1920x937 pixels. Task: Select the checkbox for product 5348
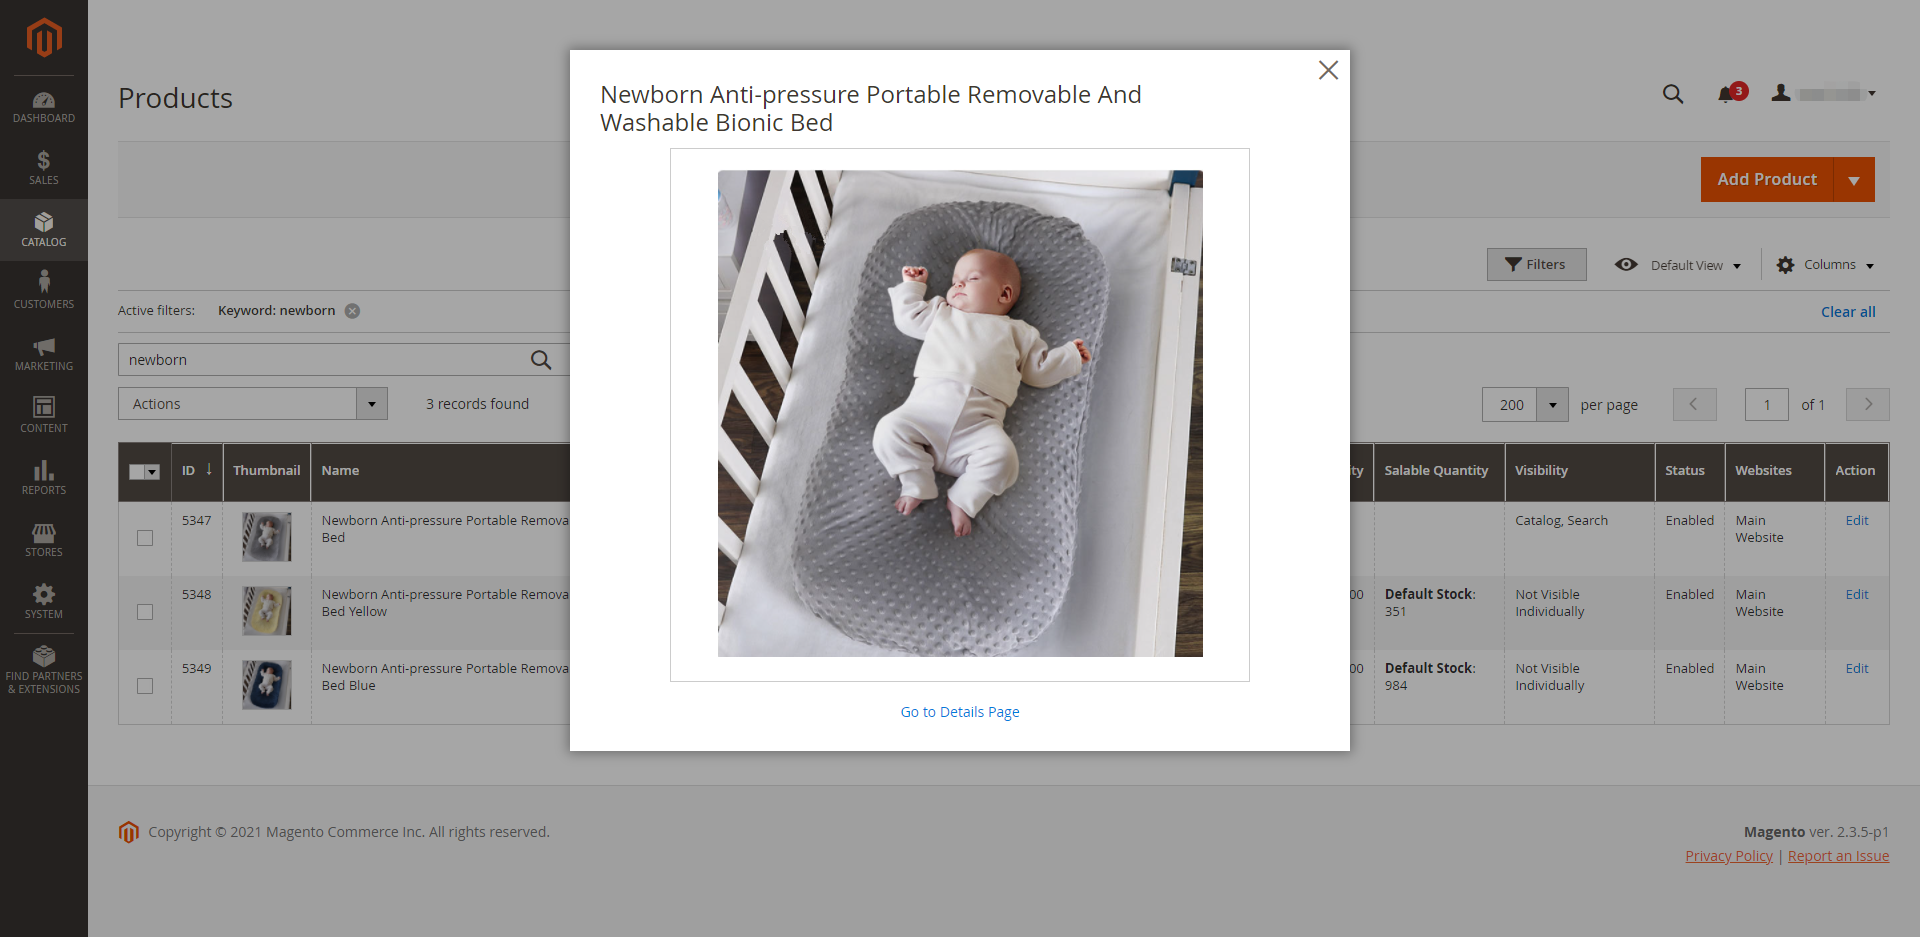[145, 612]
